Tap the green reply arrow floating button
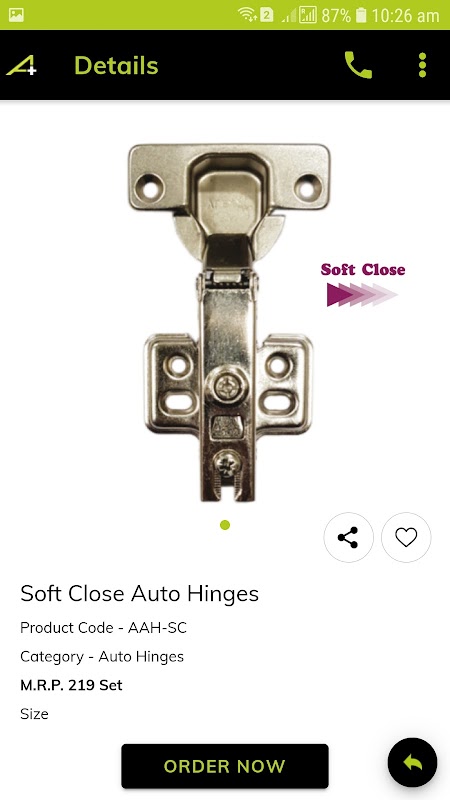This screenshot has height=800, width=450. pyautogui.click(x=412, y=763)
